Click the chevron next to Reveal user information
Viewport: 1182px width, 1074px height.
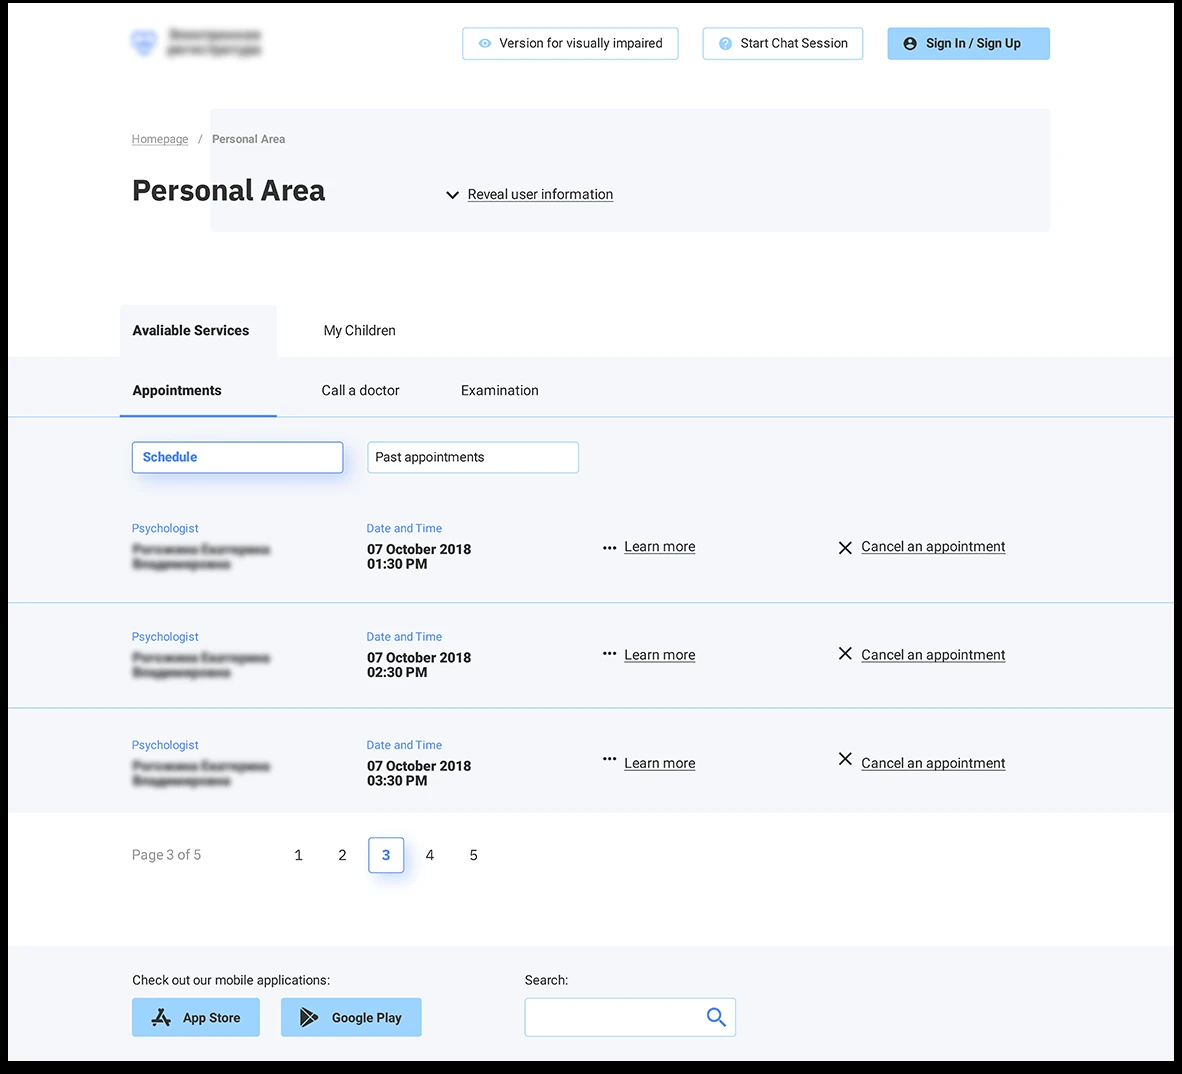(452, 195)
